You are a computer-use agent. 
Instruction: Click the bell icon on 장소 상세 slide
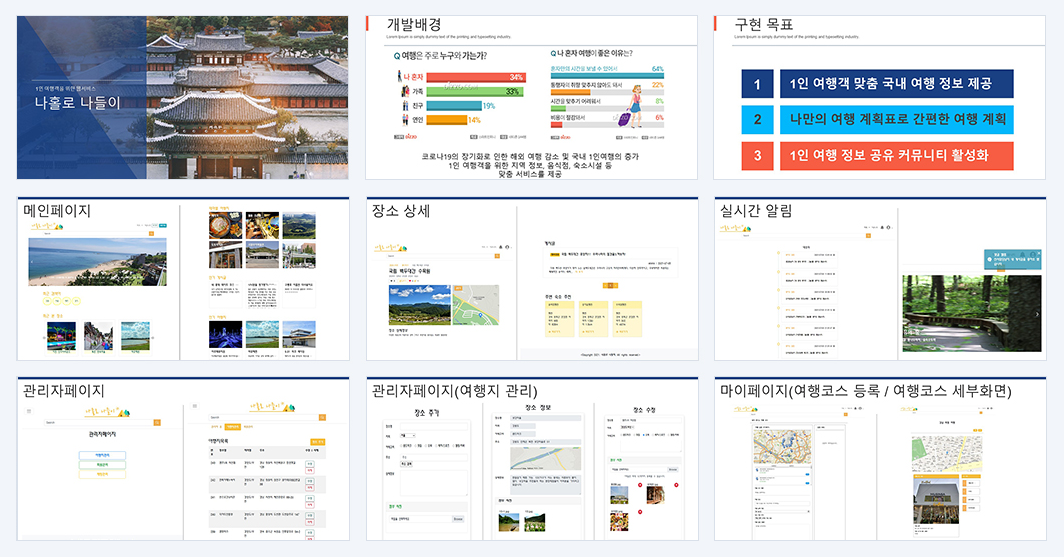[x=501, y=247]
